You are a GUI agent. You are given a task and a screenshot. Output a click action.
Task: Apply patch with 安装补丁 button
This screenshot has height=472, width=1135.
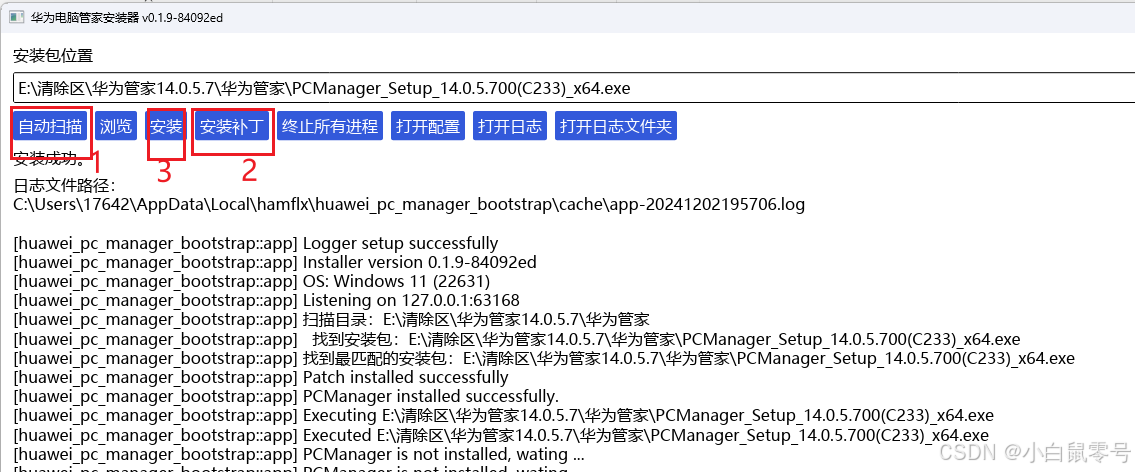point(232,126)
